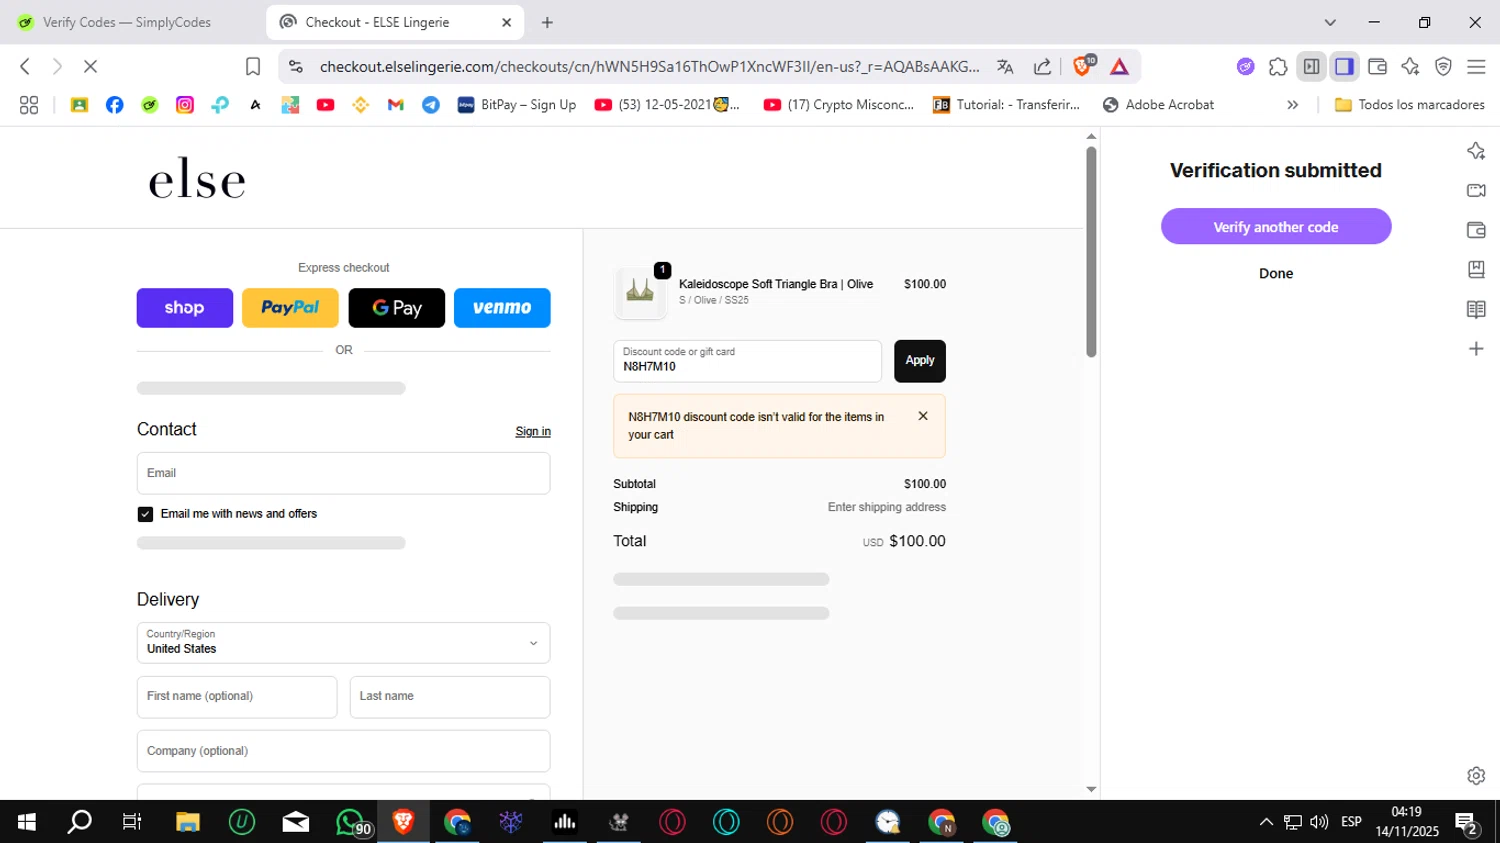Click the Kaleidoscope bra product thumbnail

pos(640,293)
